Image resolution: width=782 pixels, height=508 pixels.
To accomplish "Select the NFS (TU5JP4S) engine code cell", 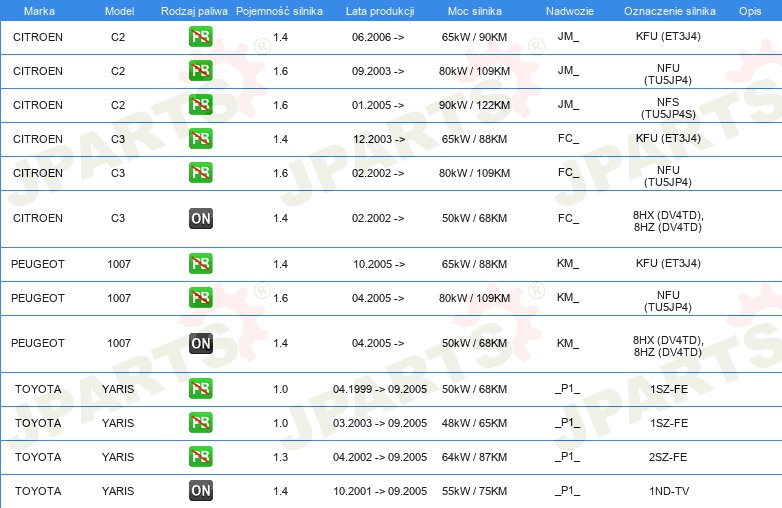I will click(x=668, y=108).
